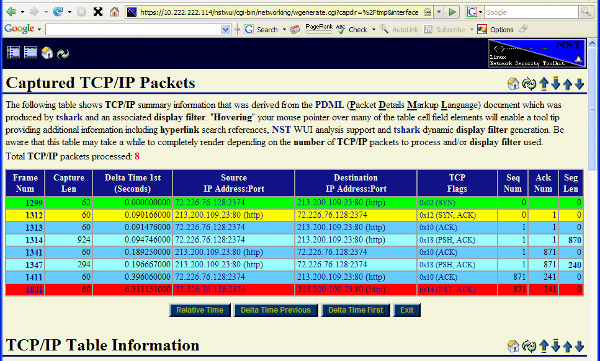
Task: Click the NST home icon in dark header
Action: pyautogui.click(x=47, y=53)
